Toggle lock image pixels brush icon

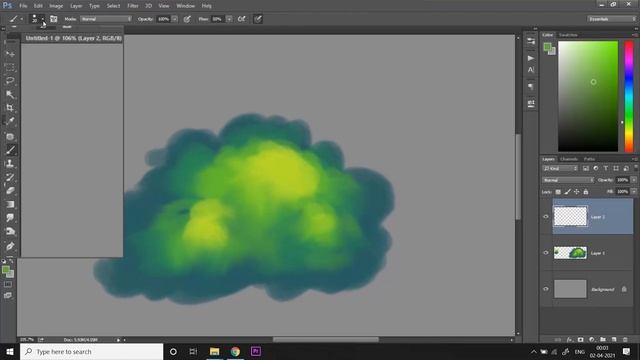point(567,192)
